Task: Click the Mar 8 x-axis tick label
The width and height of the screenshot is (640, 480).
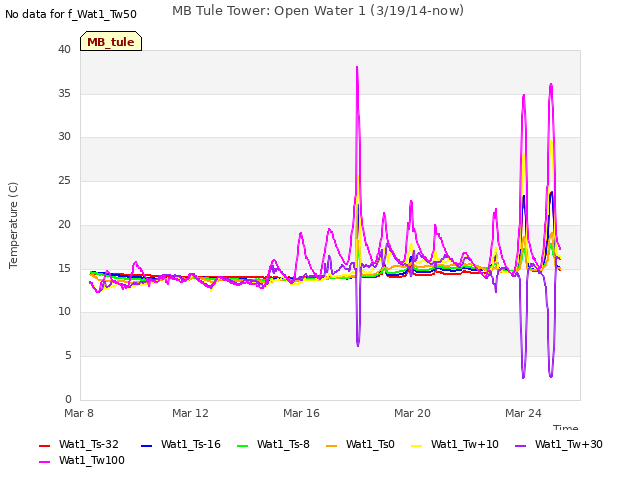Action: 79,413
